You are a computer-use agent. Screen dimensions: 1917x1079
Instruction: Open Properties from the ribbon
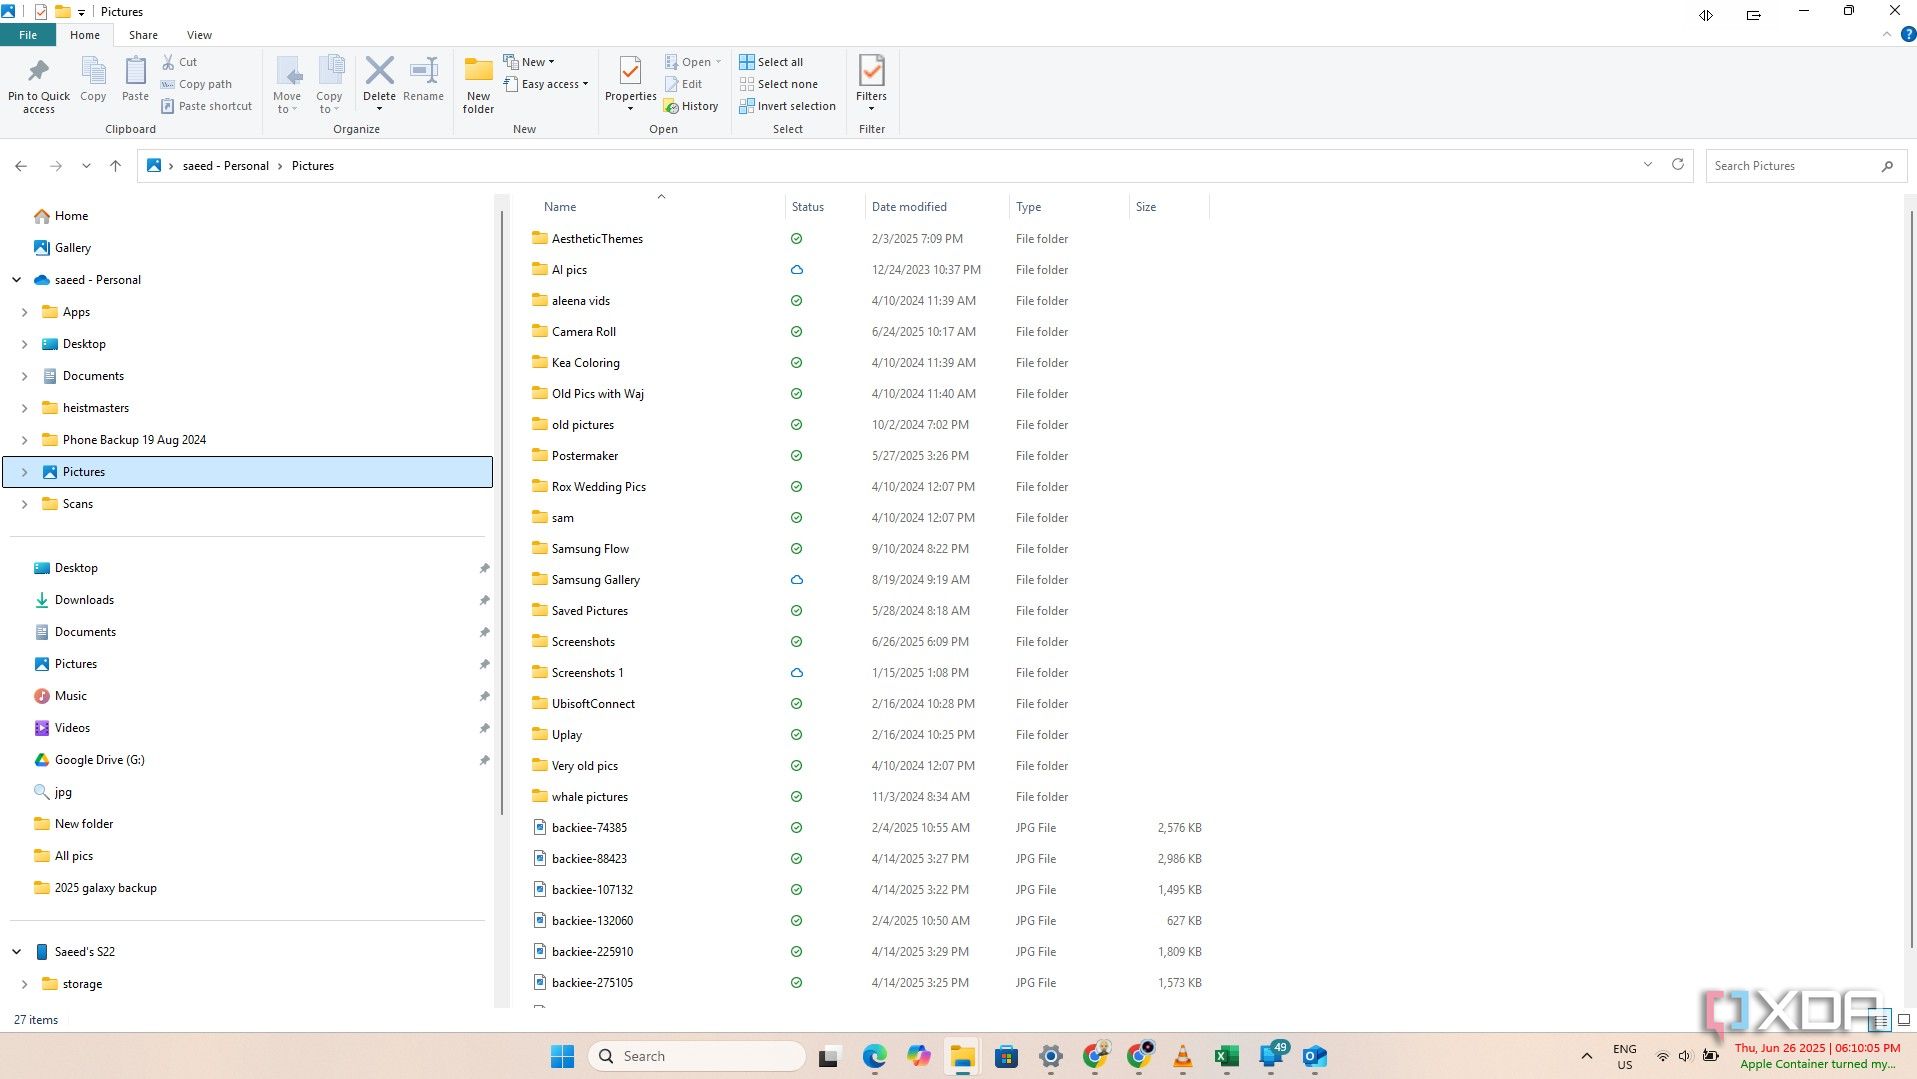click(630, 84)
